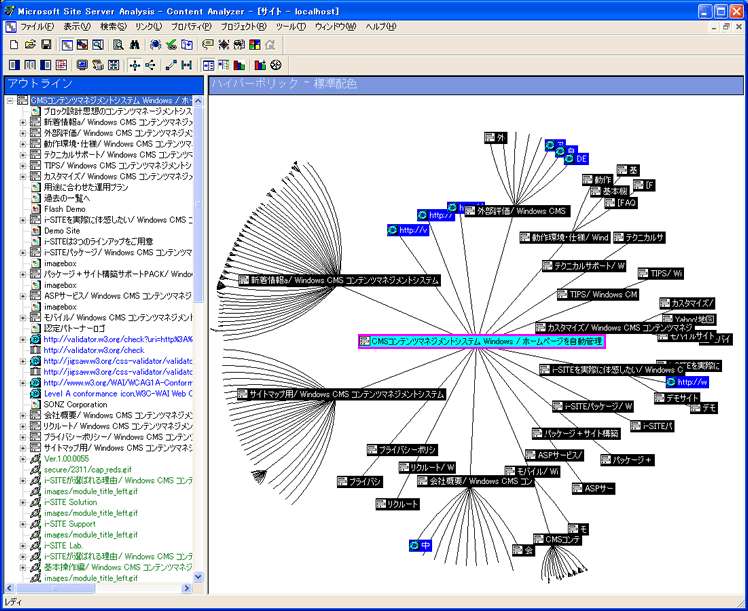Screen dimensions: 748x611
Task: Click the yellow speech bubble icon
Action: (208, 45)
